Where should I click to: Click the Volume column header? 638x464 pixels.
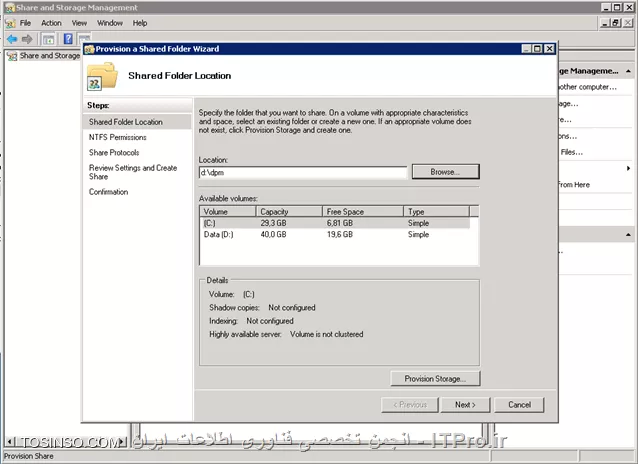click(228, 212)
